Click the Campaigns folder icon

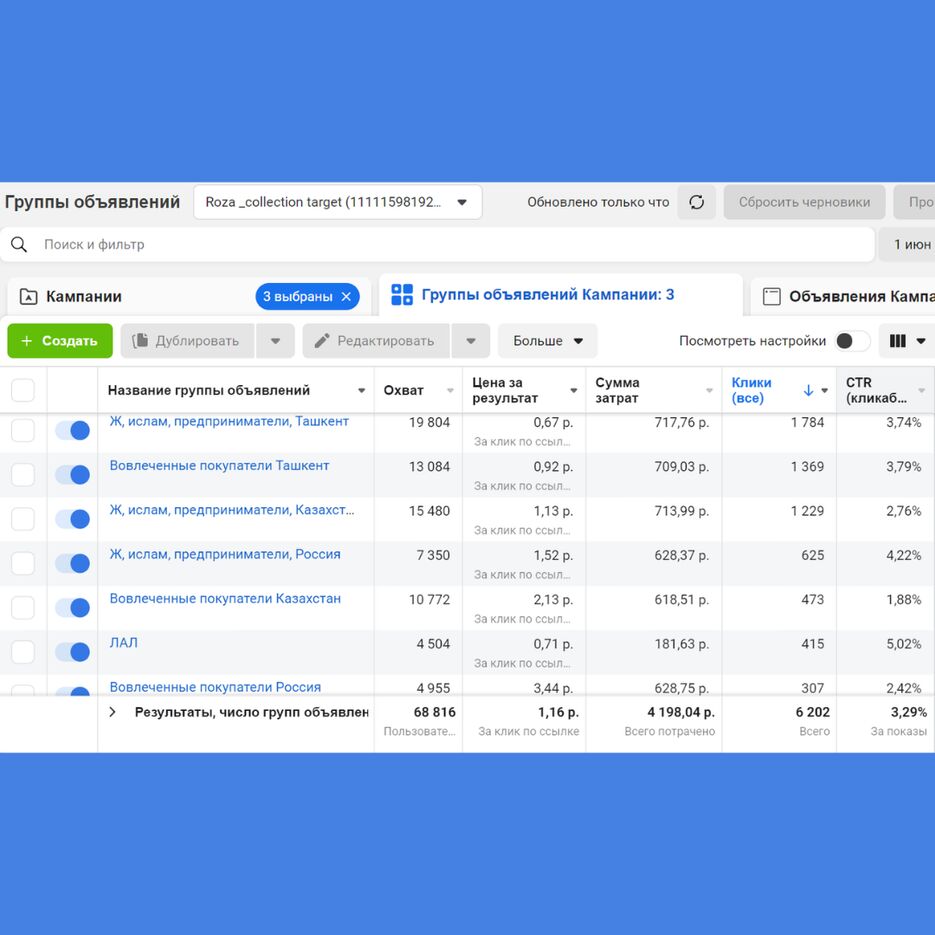click(29, 296)
